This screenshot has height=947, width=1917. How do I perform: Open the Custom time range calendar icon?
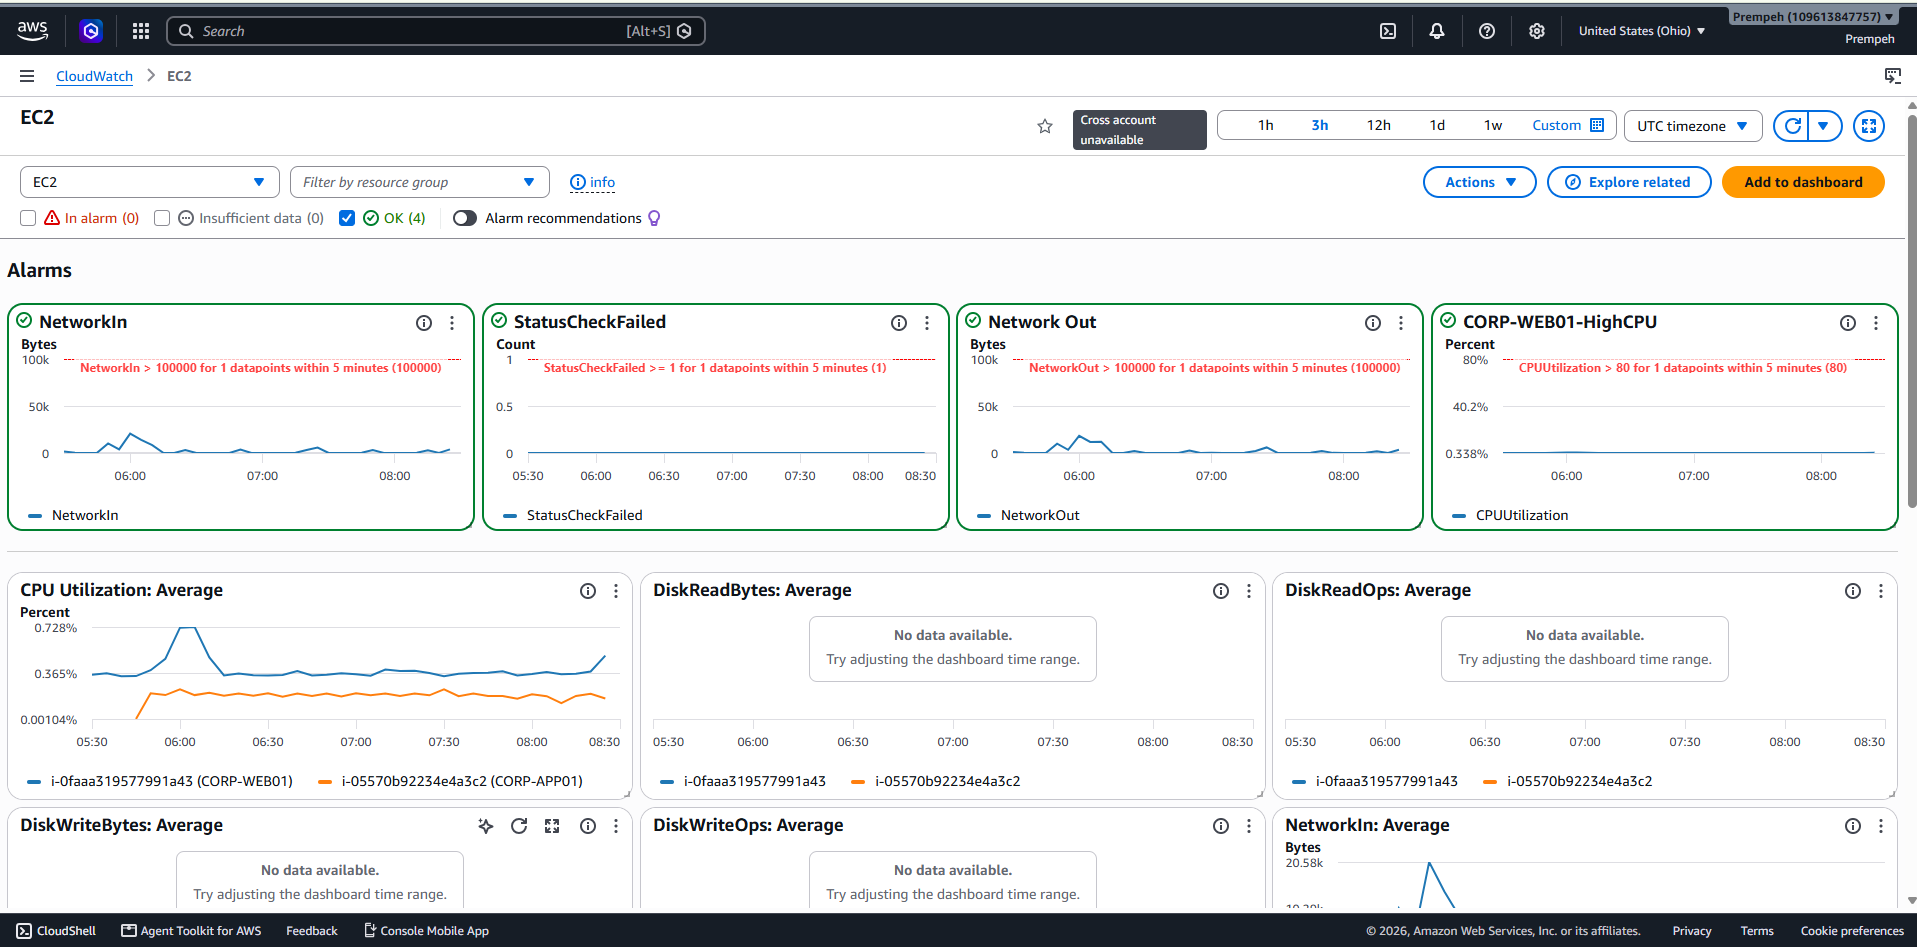click(x=1597, y=125)
